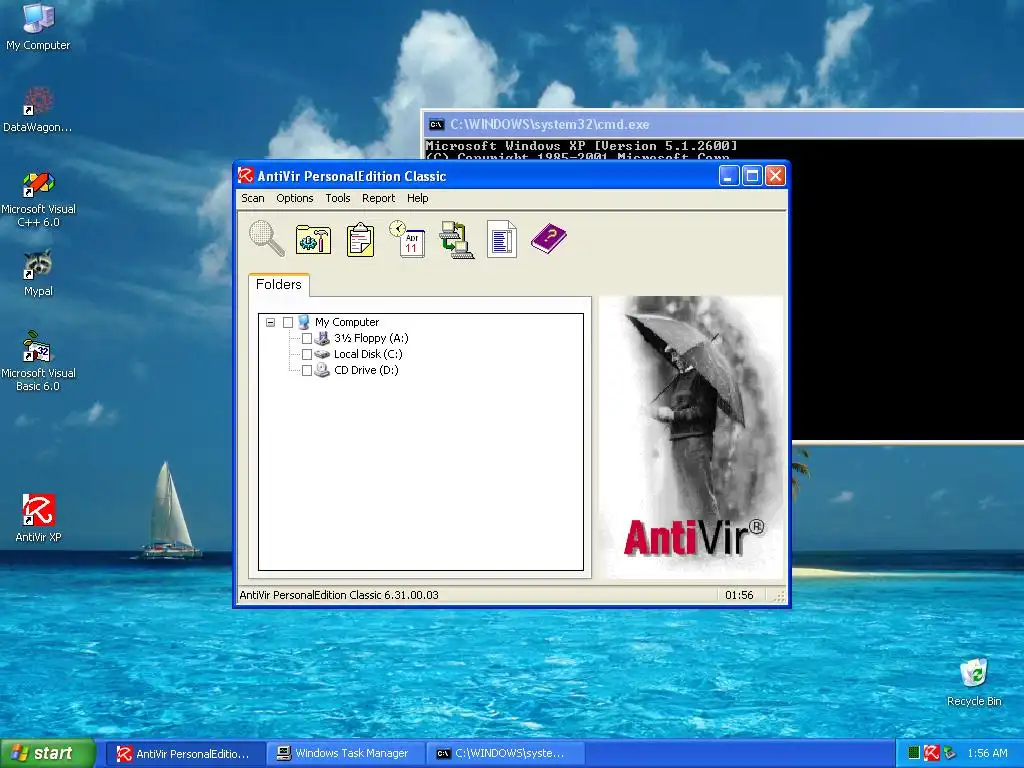Open My Computer desktop icon
This screenshot has width=1024, height=768.
[38, 27]
